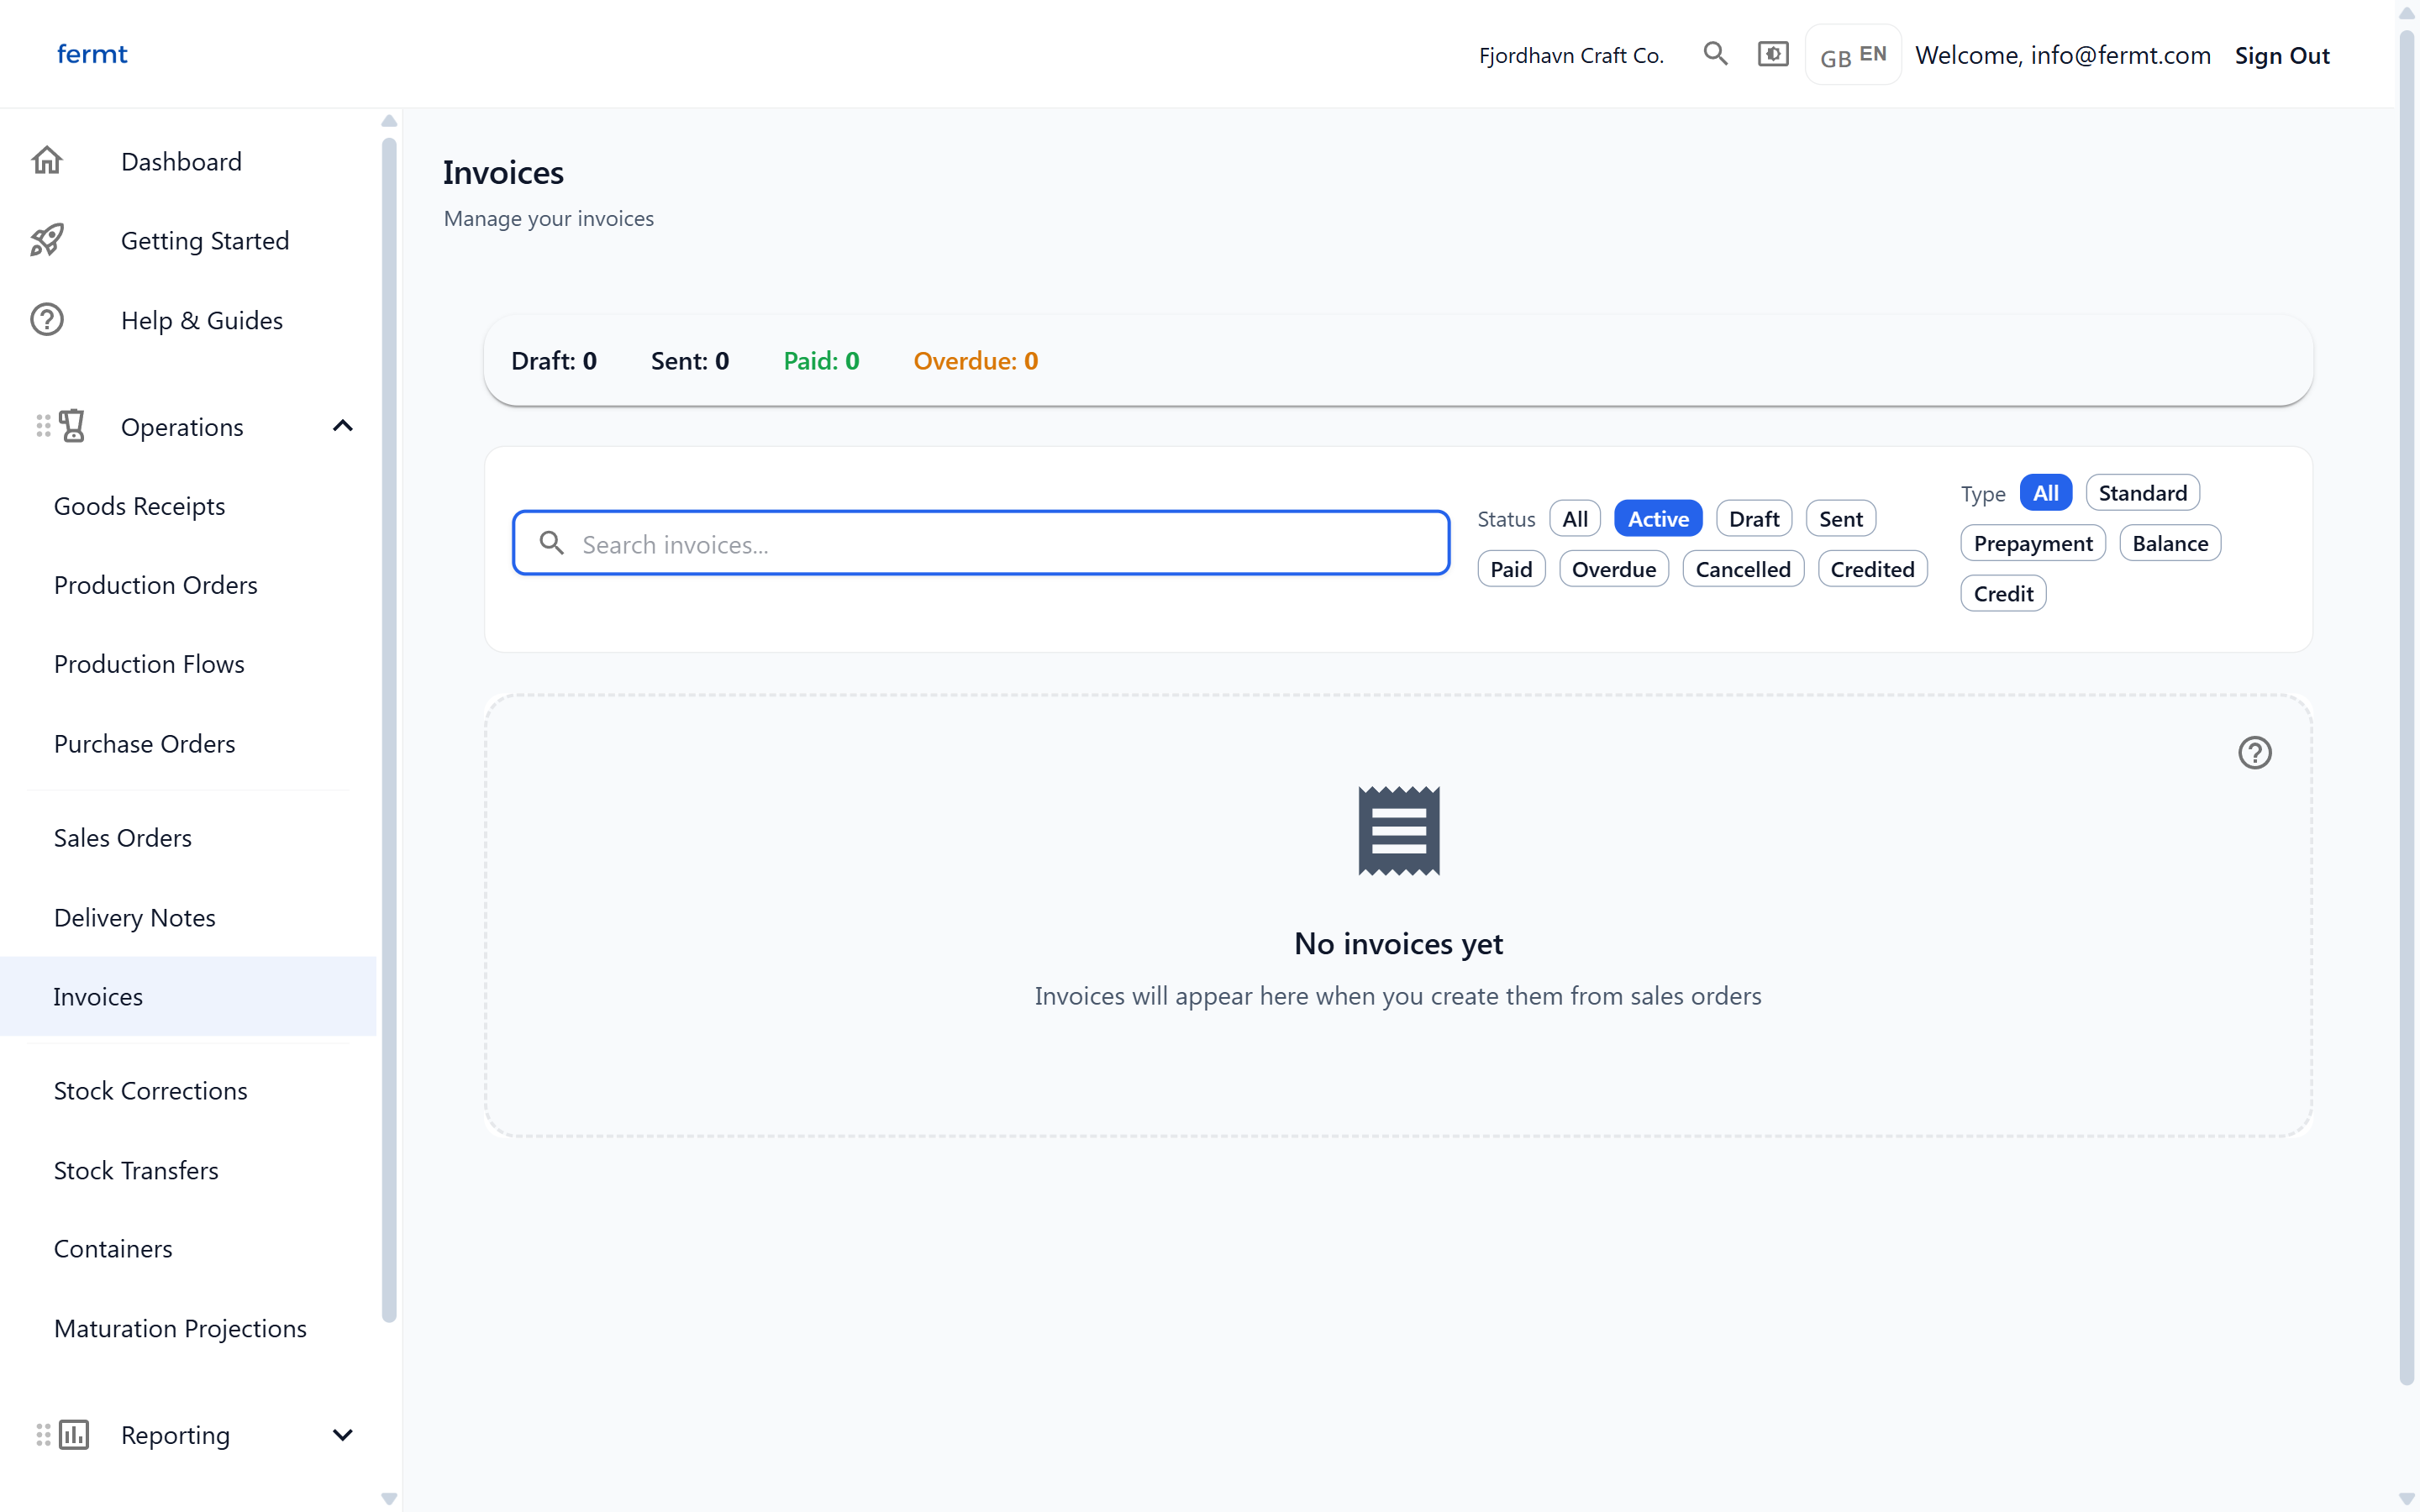Click the Help & Guides question mark icon
The width and height of the screenshot is (2420, 1512).
47,320
